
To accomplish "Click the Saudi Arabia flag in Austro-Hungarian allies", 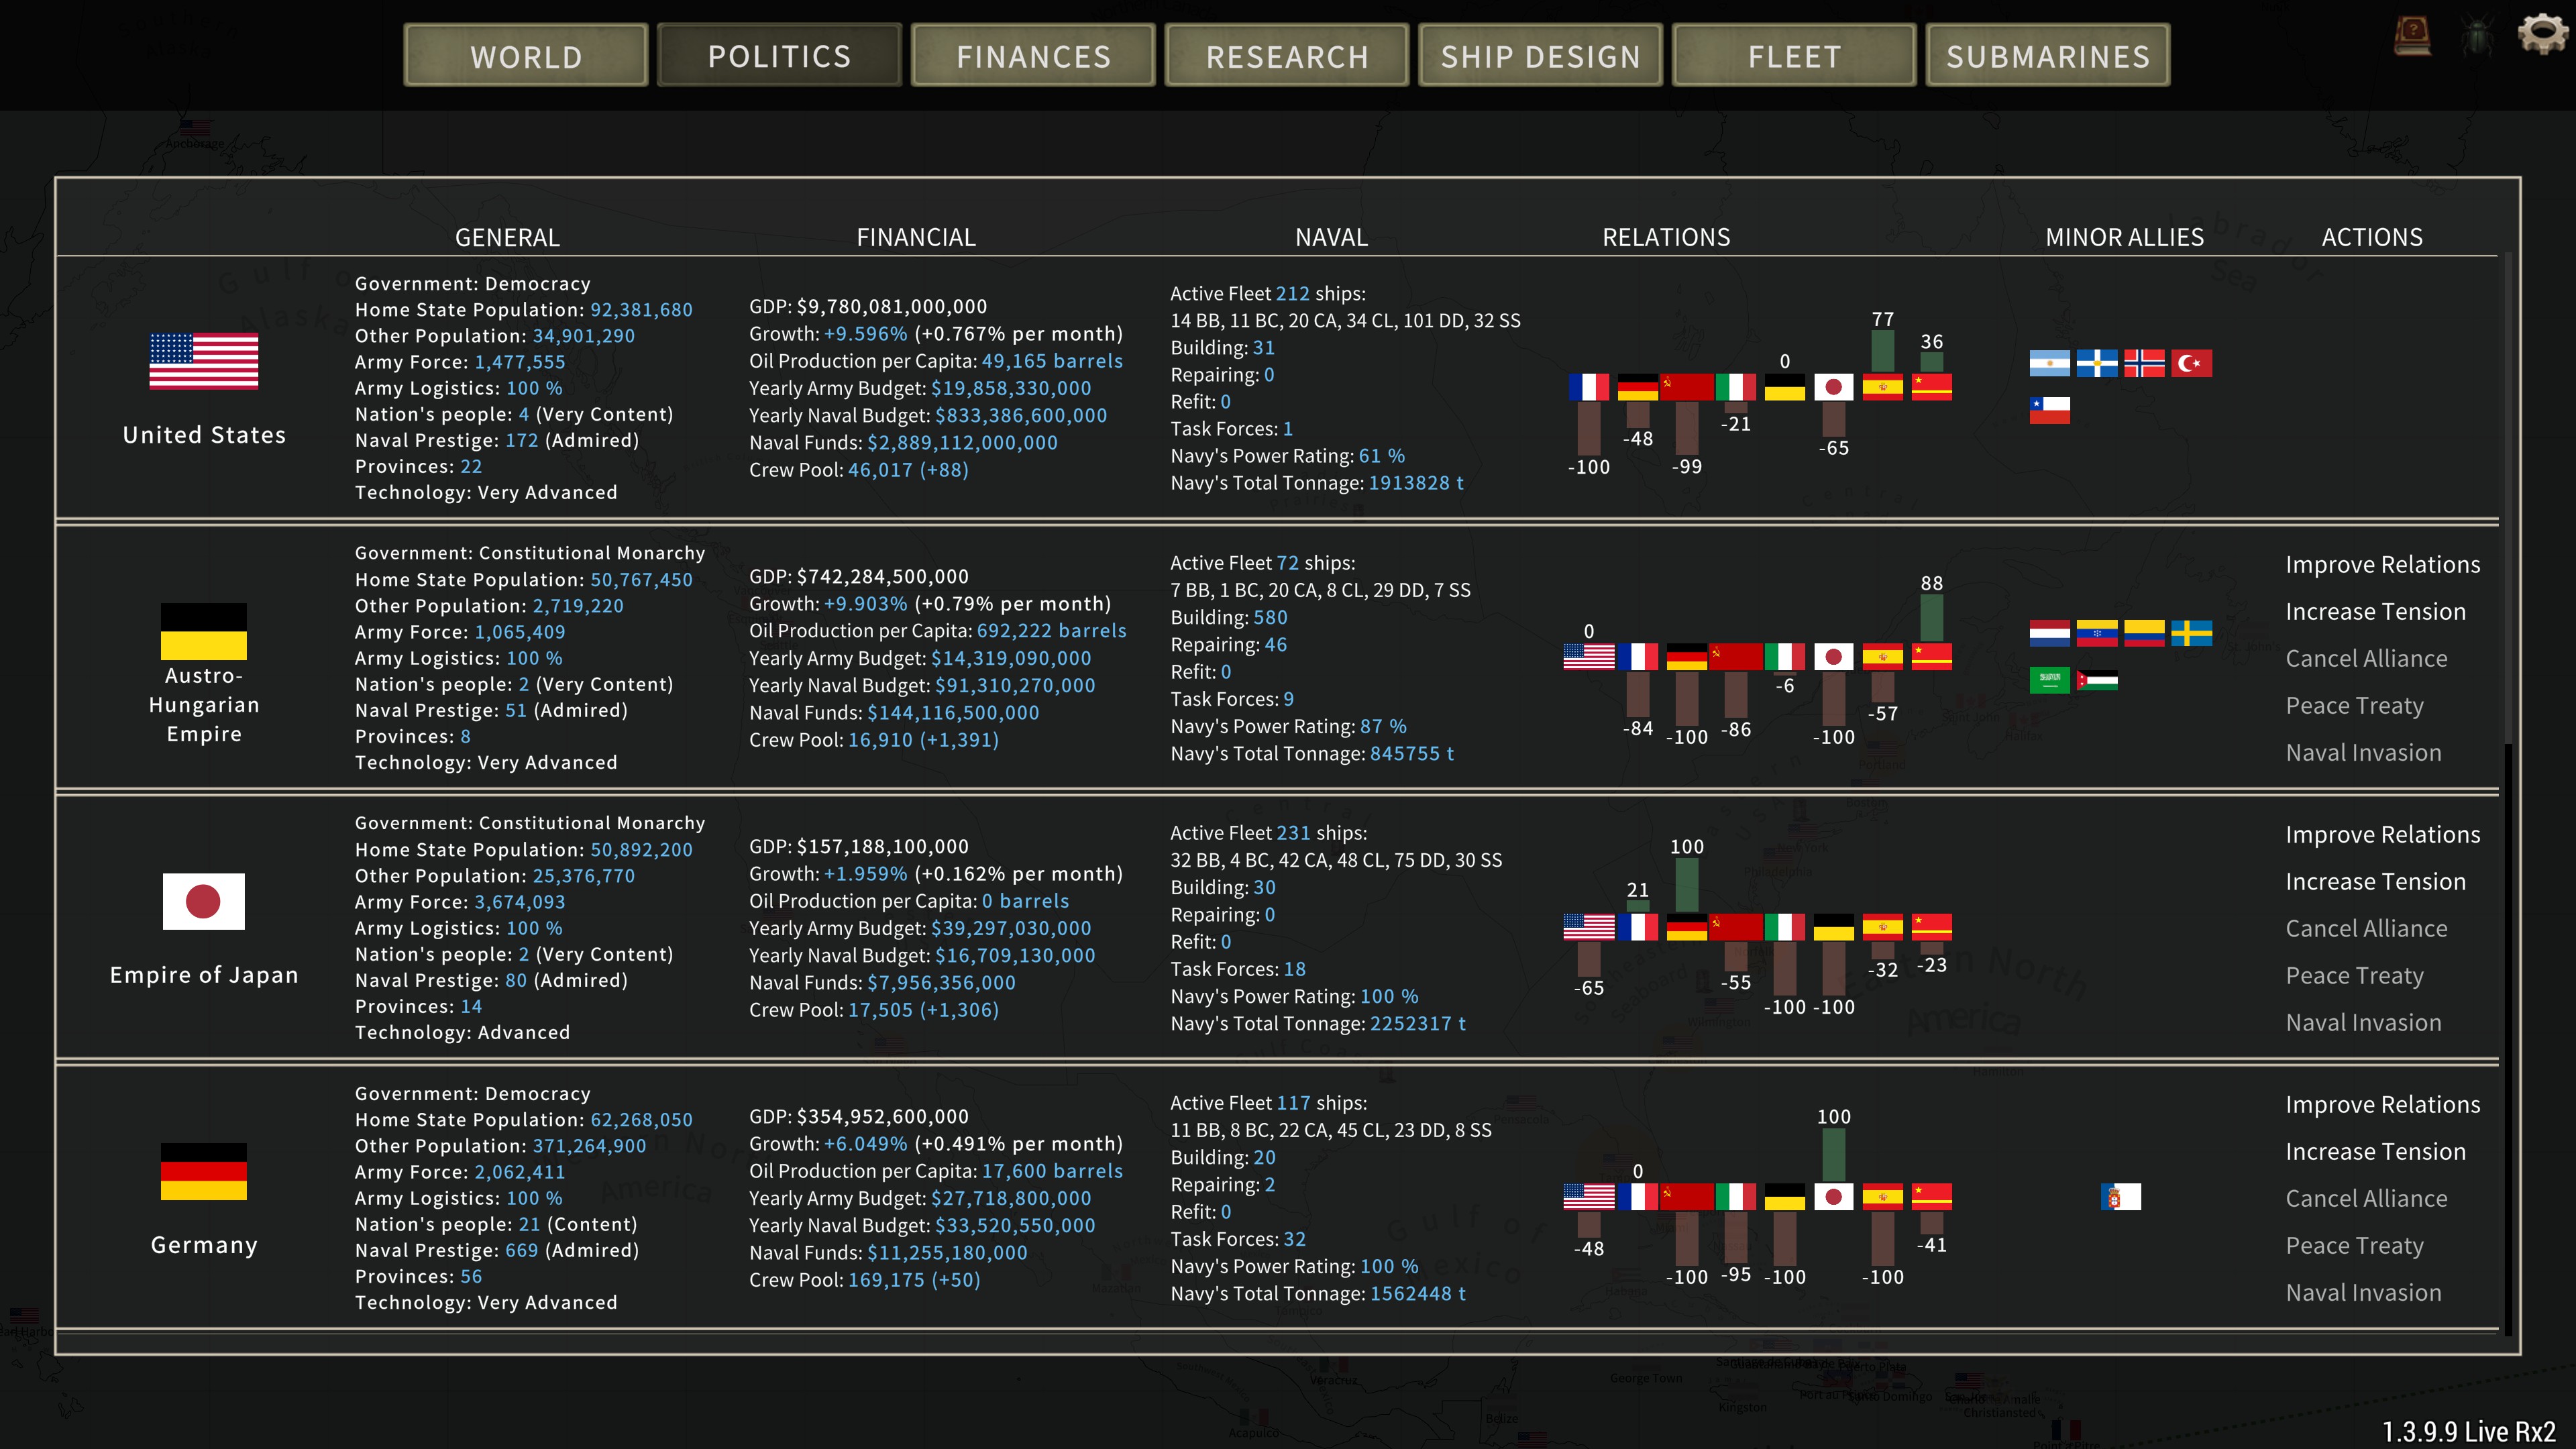I will pyautogui.click(x=2049, y=680).
